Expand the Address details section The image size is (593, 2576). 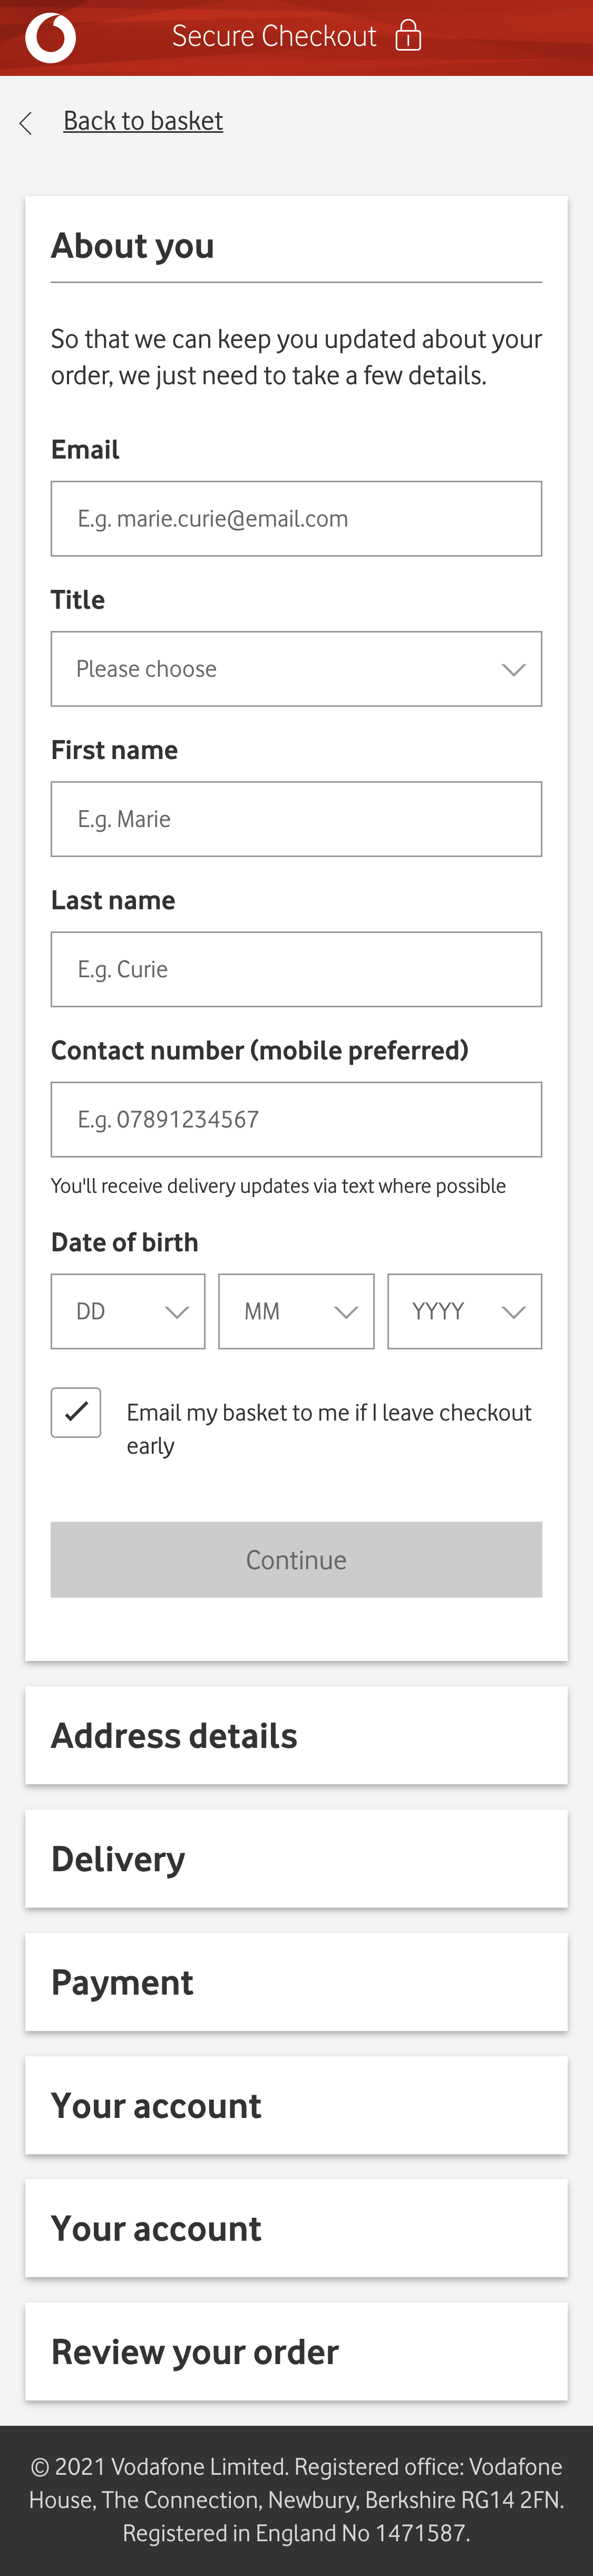(x=296, y=1736)
